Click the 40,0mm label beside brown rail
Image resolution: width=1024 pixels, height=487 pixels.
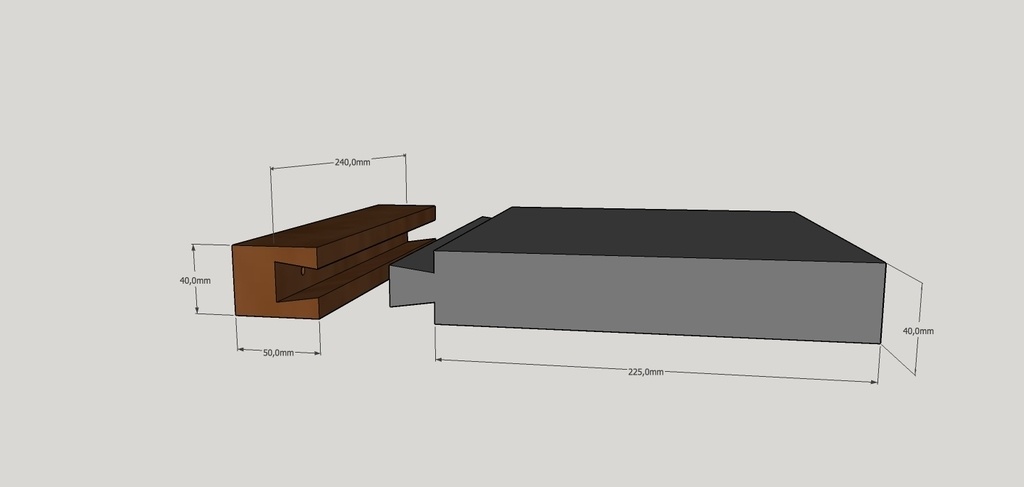[x=195, y=280]
